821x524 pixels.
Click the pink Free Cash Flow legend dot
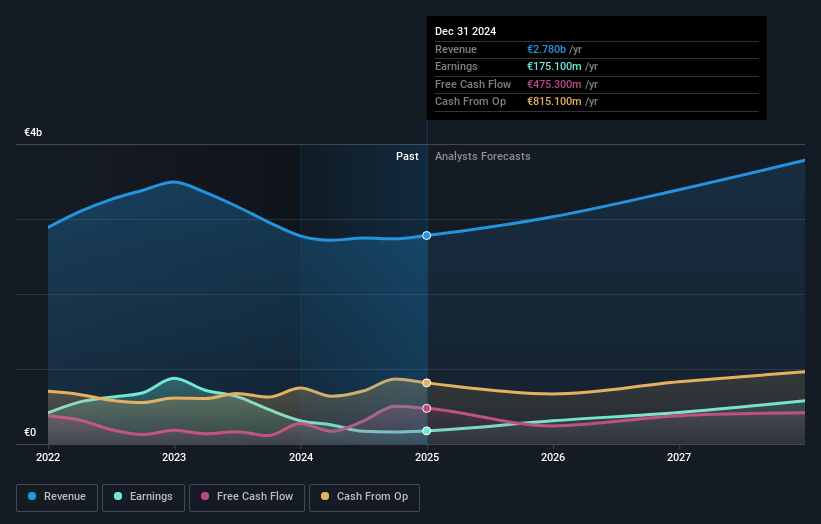coord(205,496)
